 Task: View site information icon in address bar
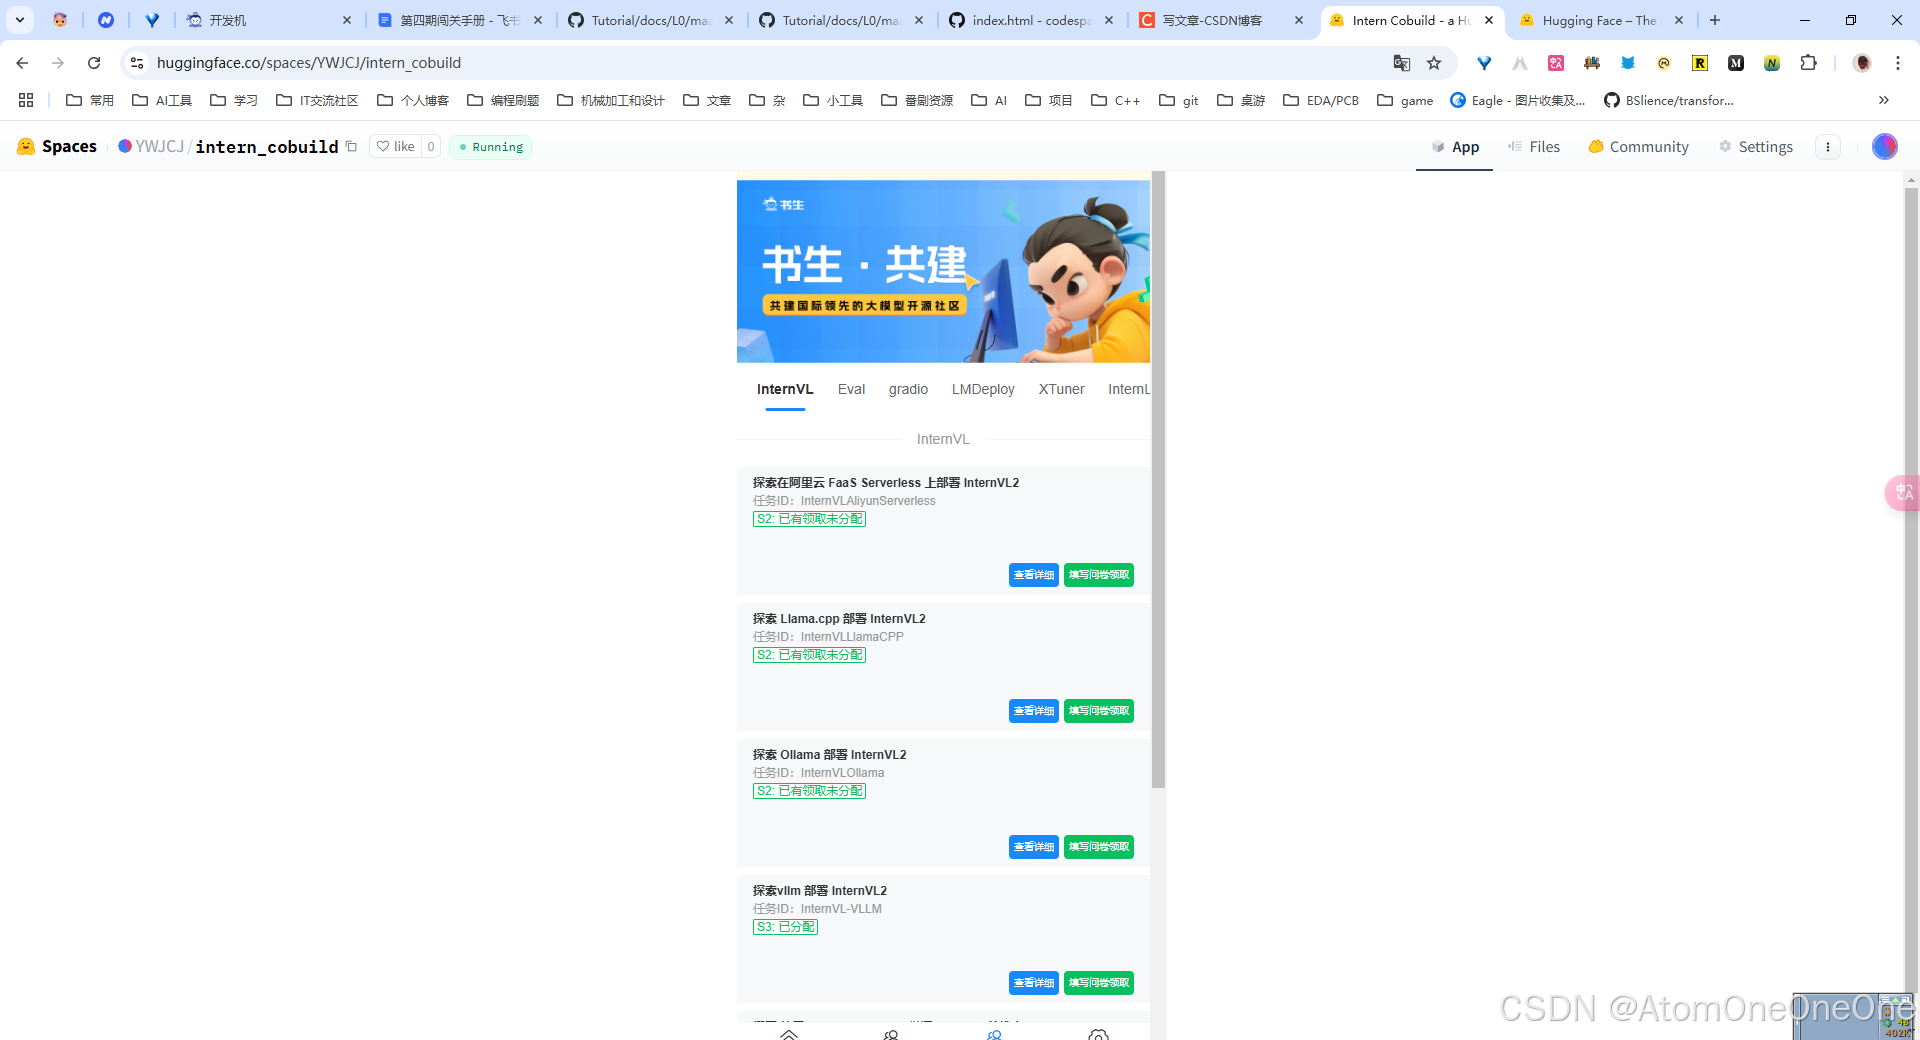point(137,63)
